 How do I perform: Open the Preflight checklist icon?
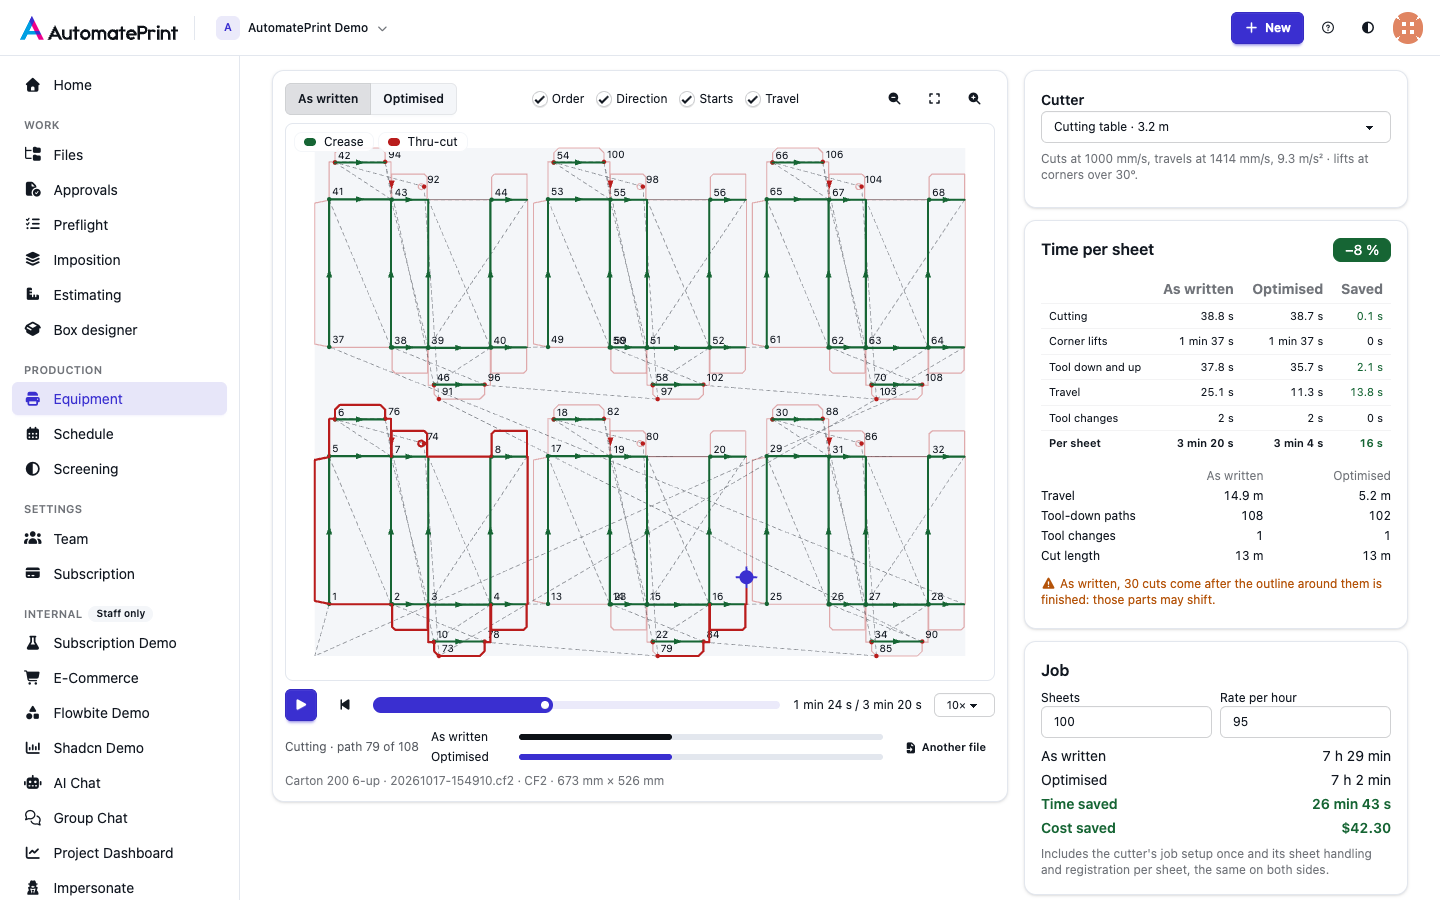[33, 225]
